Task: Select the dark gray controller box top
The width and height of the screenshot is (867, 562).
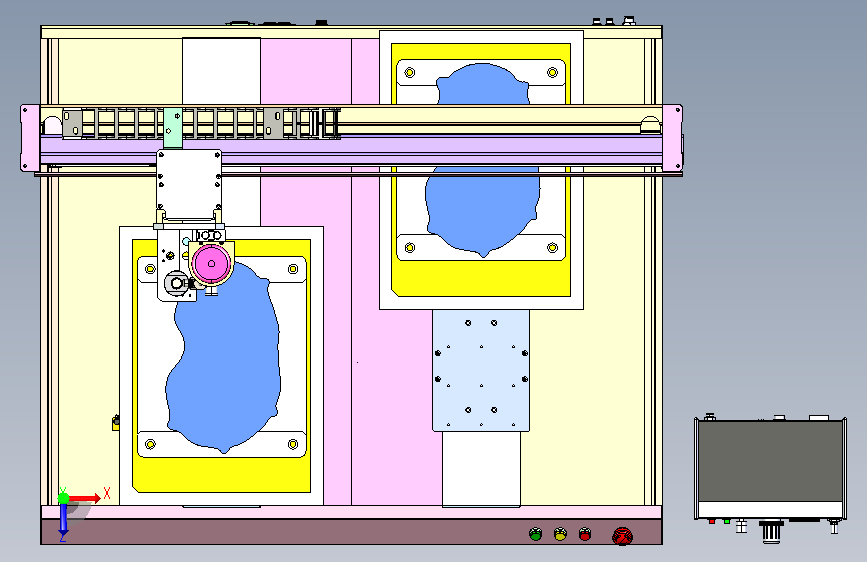Action: coord(770,461)
